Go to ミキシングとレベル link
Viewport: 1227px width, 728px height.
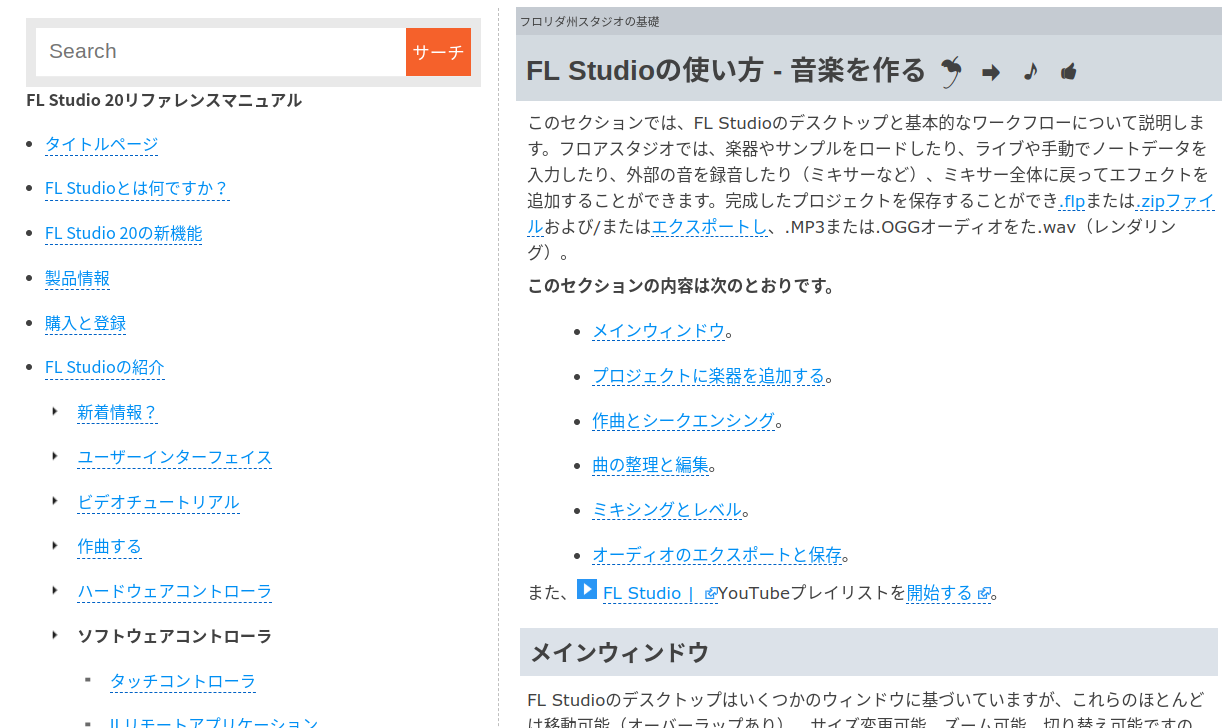pyautogui.click(x=667, y=510)
